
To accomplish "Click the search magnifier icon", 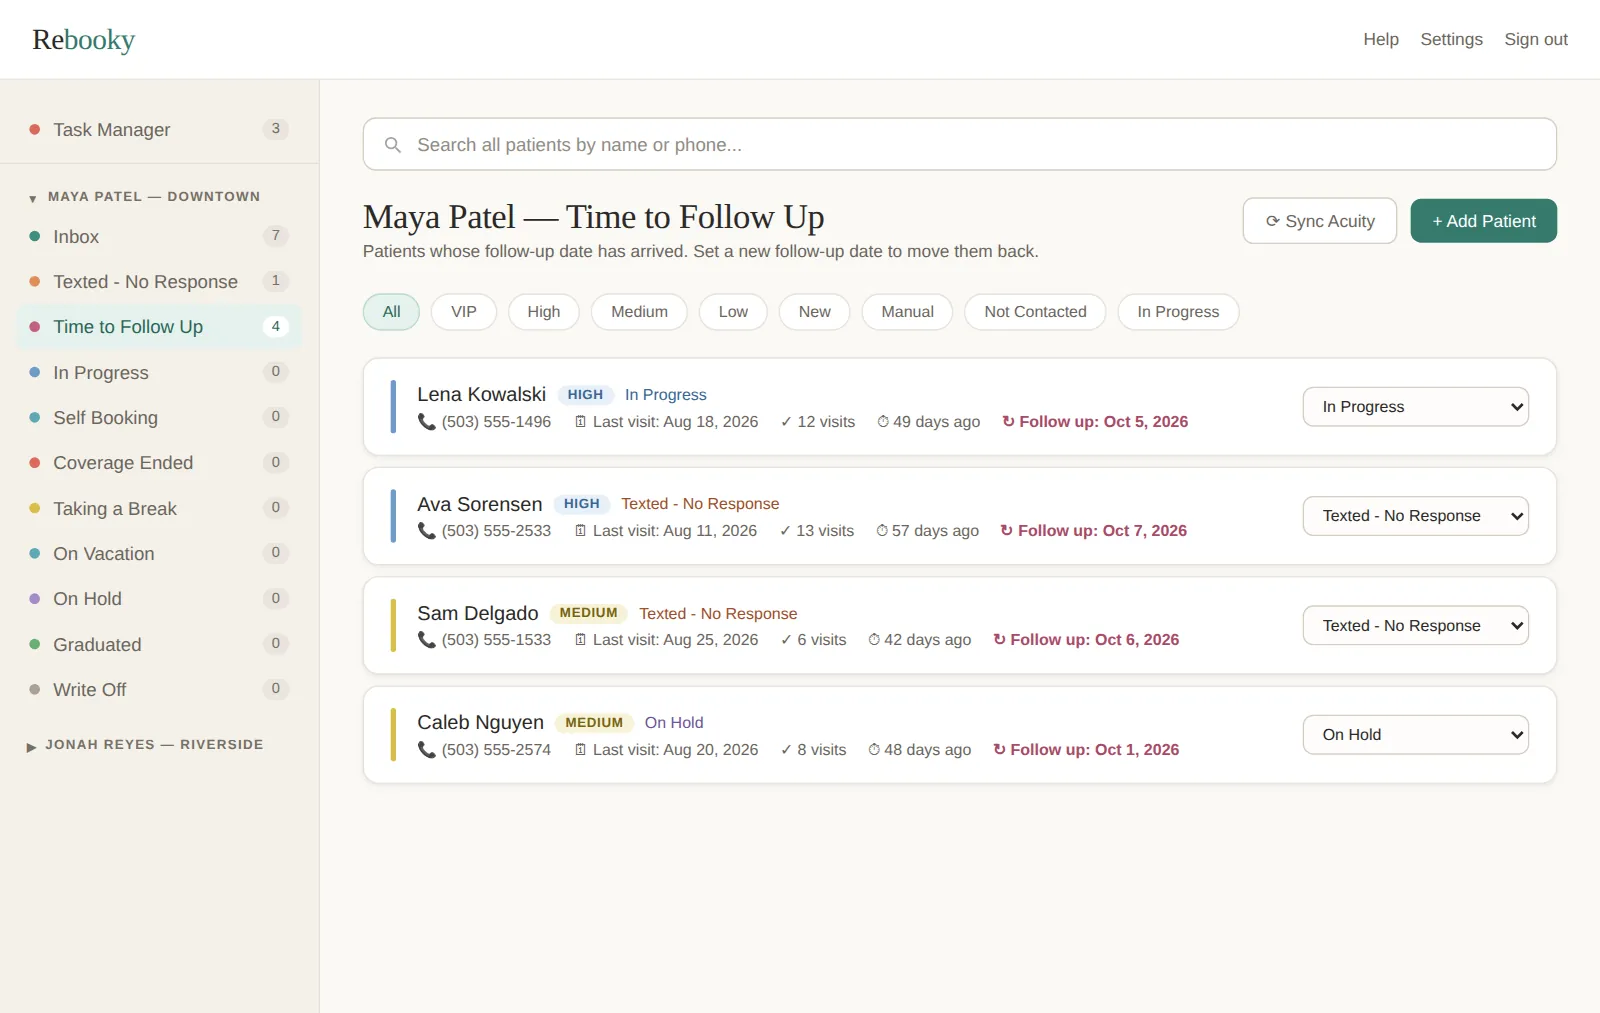I will tap(393, 145).
